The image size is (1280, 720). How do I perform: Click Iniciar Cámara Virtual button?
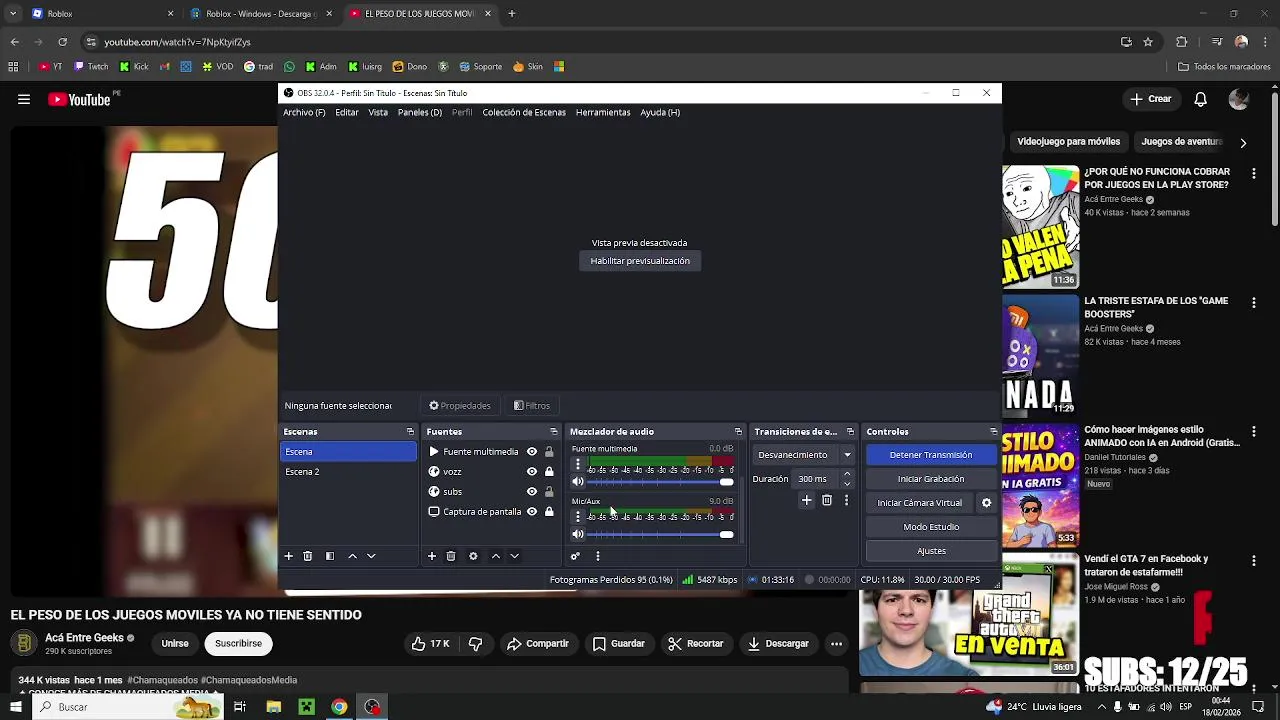(x=920, y=503)
